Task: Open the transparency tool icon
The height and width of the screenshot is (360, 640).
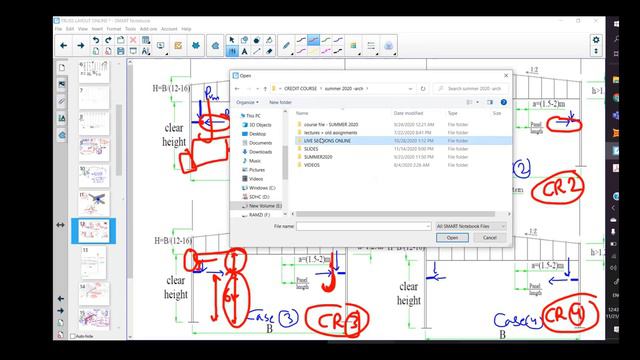Action: click(x=388, y=46)
